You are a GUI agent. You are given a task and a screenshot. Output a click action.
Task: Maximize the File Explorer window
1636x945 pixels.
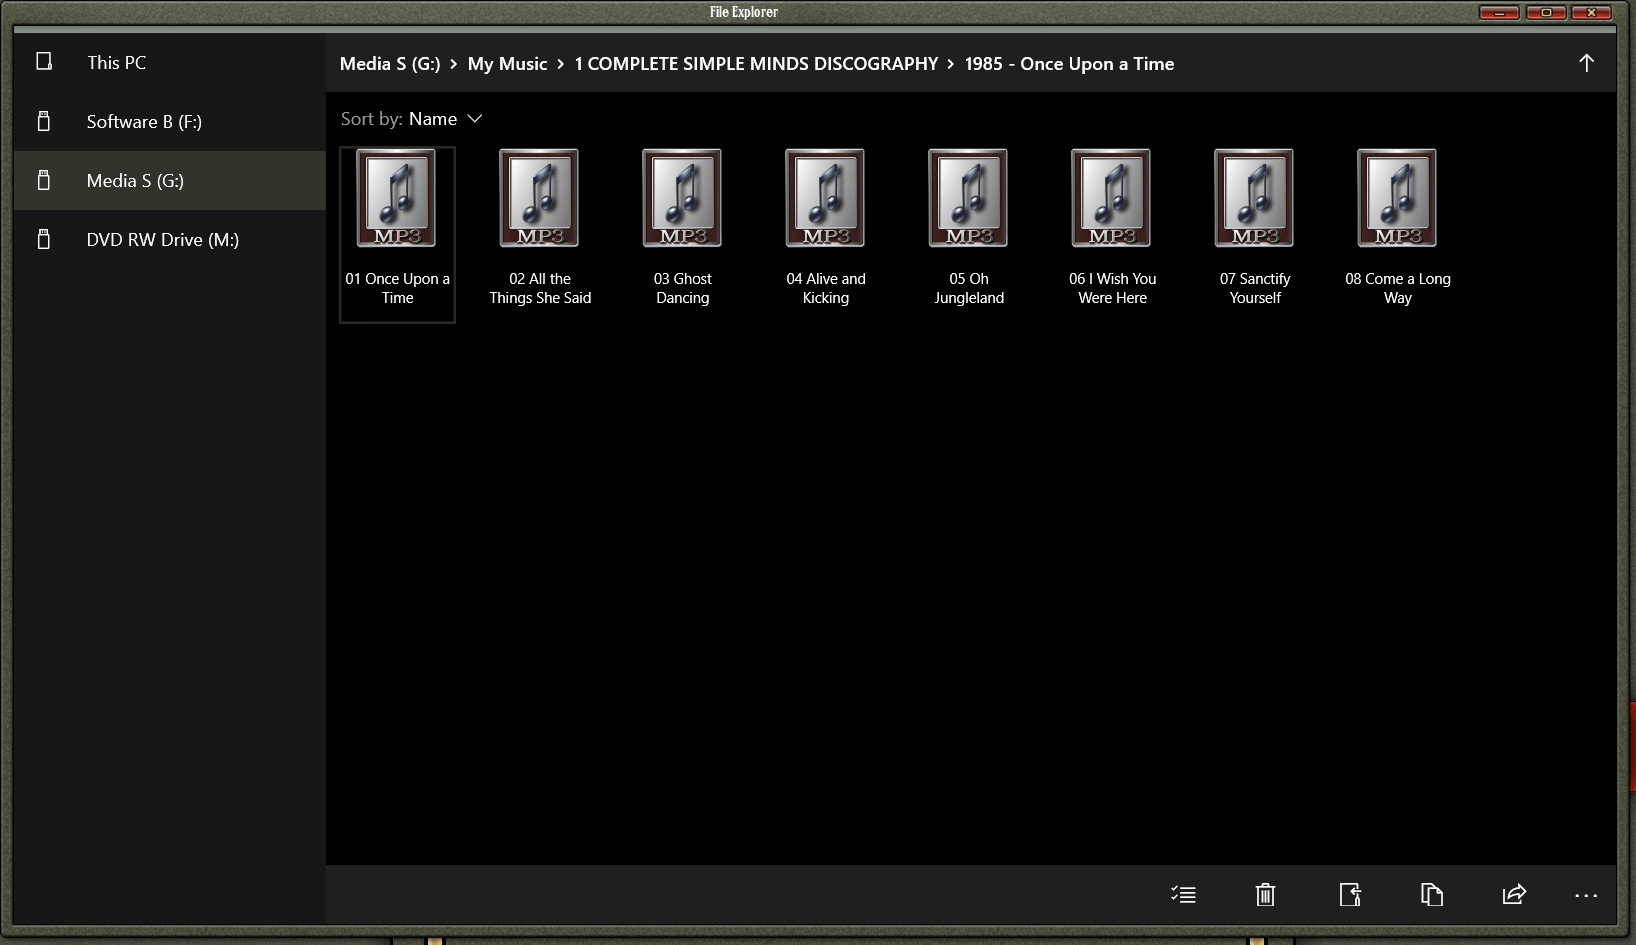click(1546, 12)
